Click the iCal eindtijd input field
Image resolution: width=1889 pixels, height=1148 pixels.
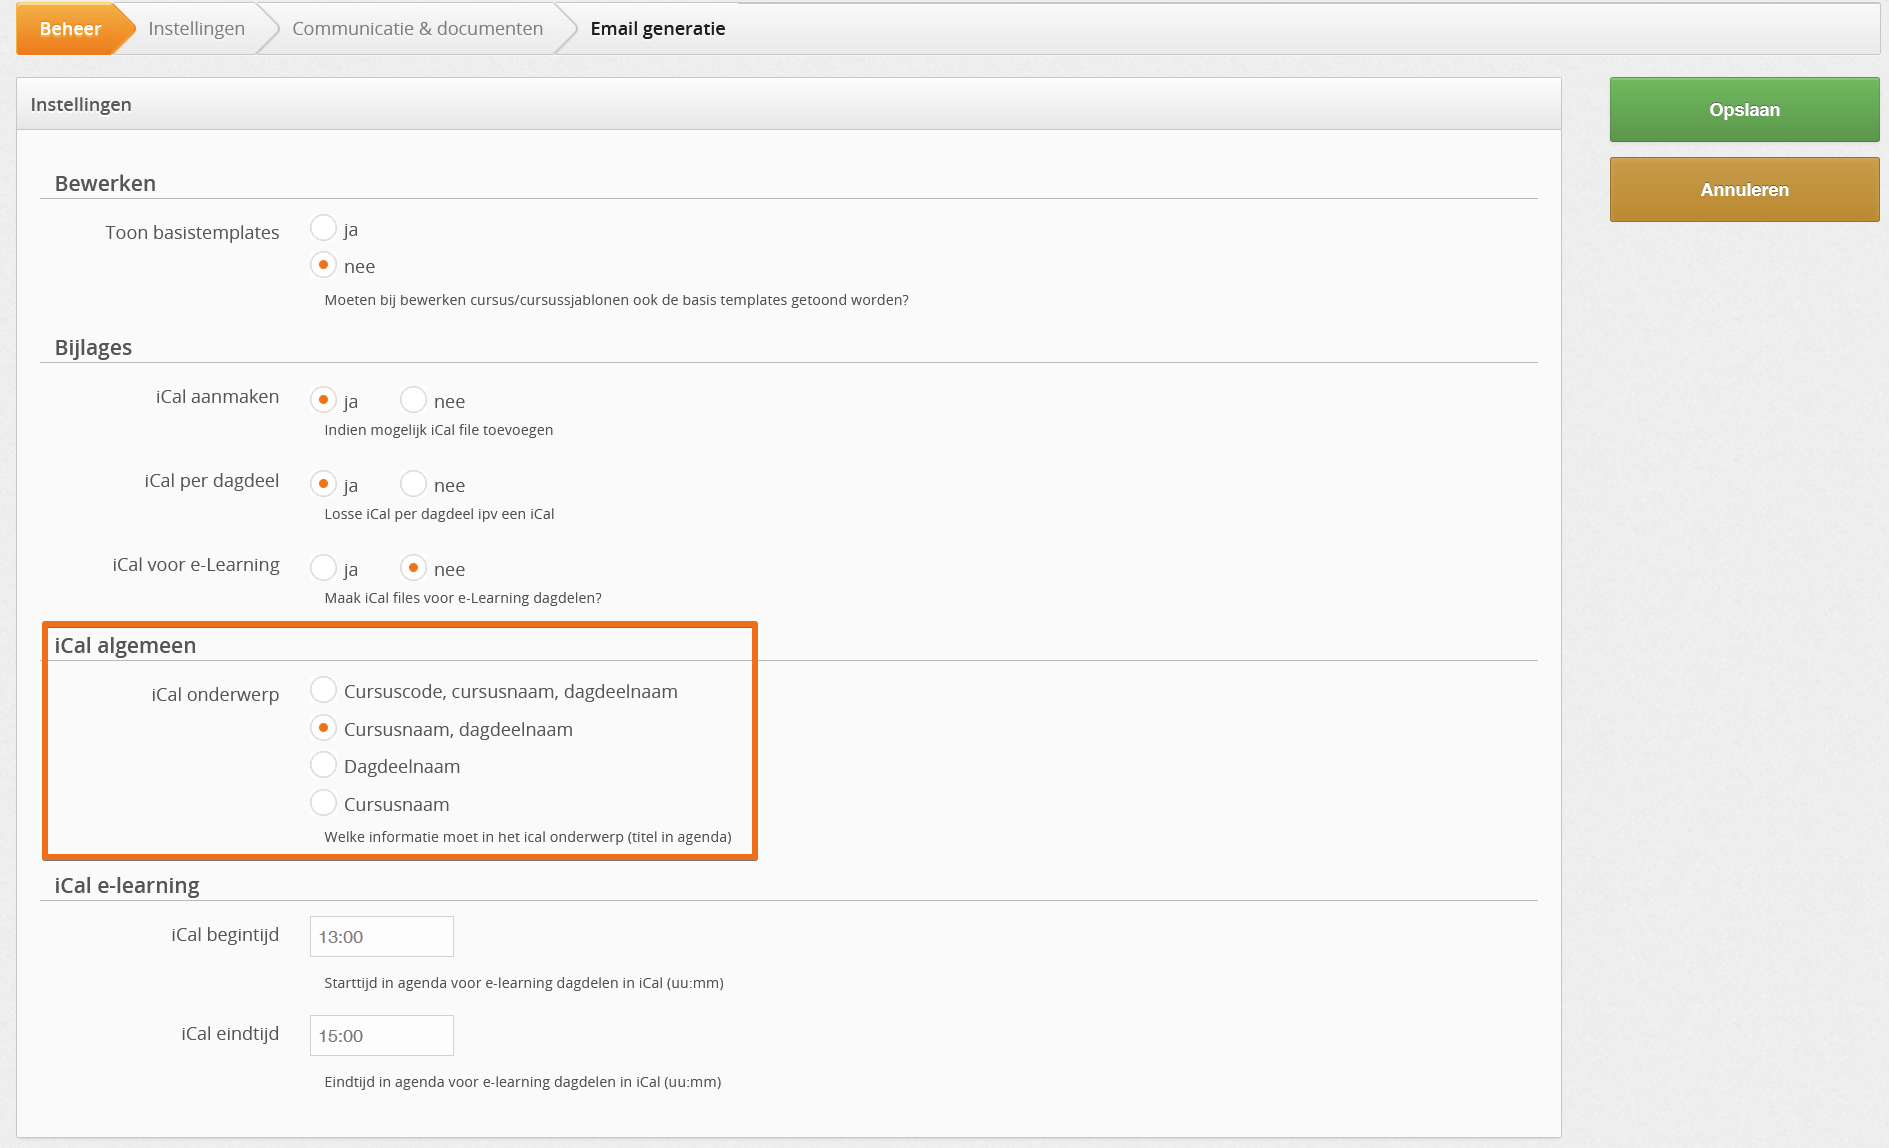pos(382,1036)
